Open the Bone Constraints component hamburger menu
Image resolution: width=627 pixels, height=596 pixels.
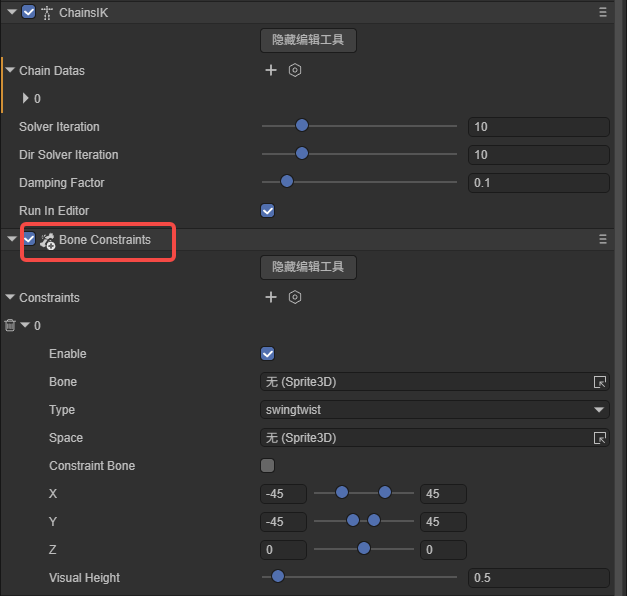click(x=602, y=240)
